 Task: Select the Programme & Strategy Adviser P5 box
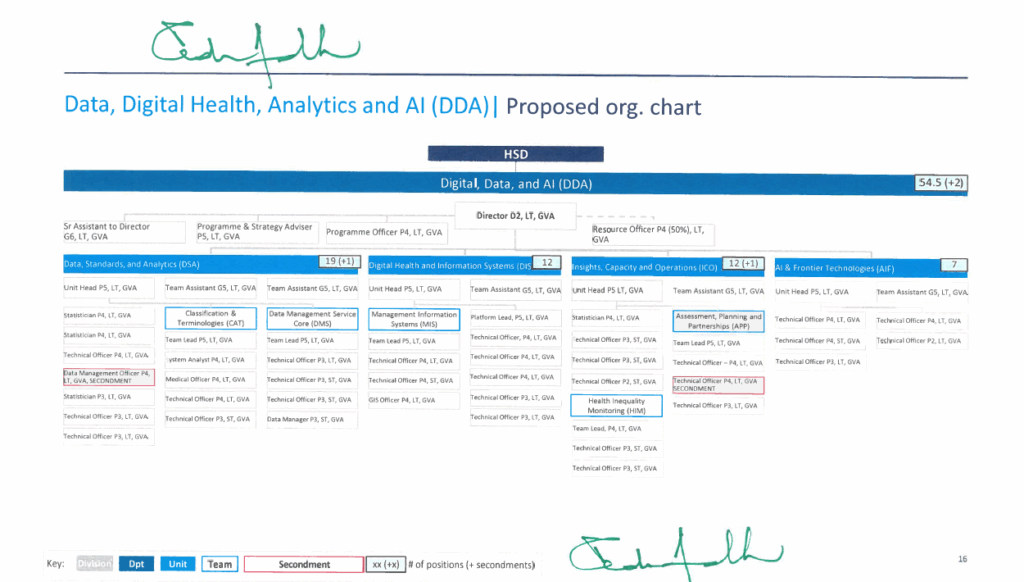tap(257, 232)
